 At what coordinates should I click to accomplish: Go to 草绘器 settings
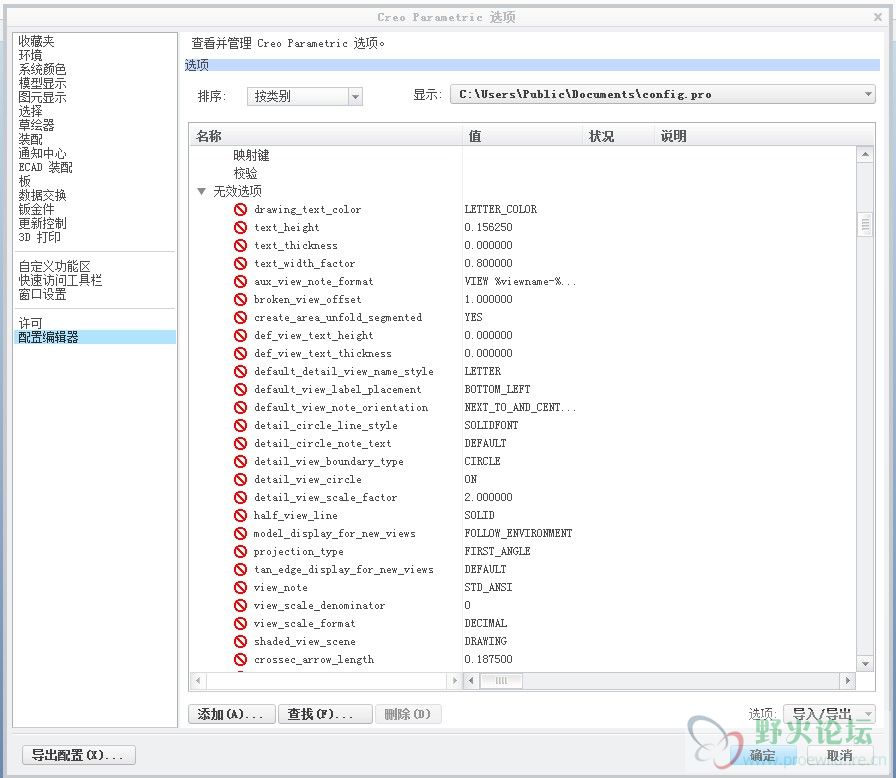(36, 125)
